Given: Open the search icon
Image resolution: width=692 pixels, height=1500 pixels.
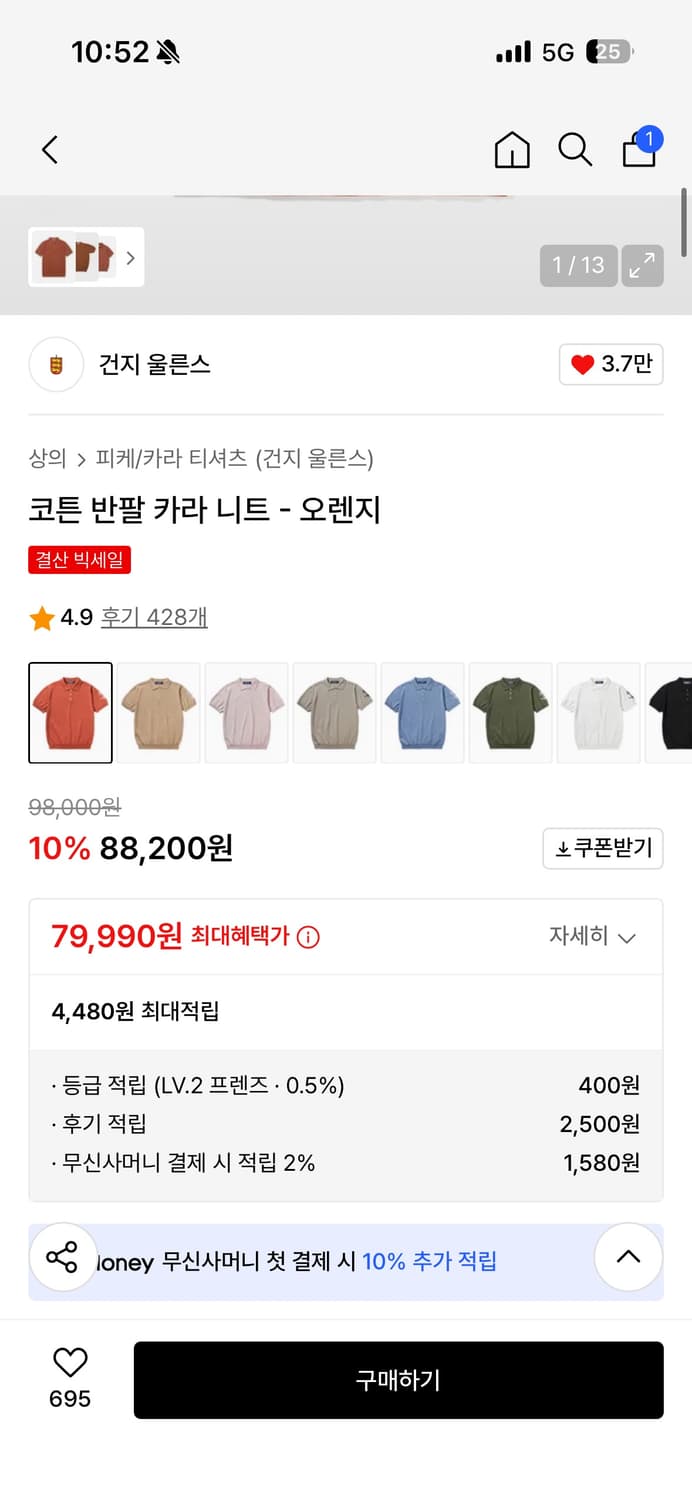Looking at the screenshot, I should [x=575, y=149].
